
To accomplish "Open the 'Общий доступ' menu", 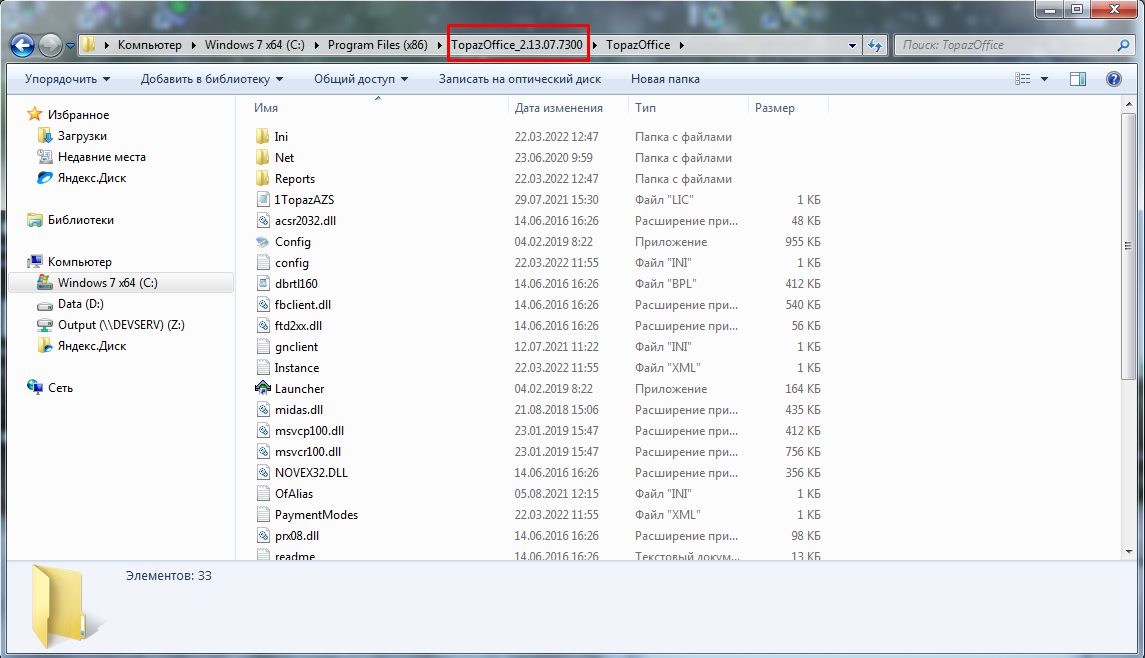I will point(361,79).
